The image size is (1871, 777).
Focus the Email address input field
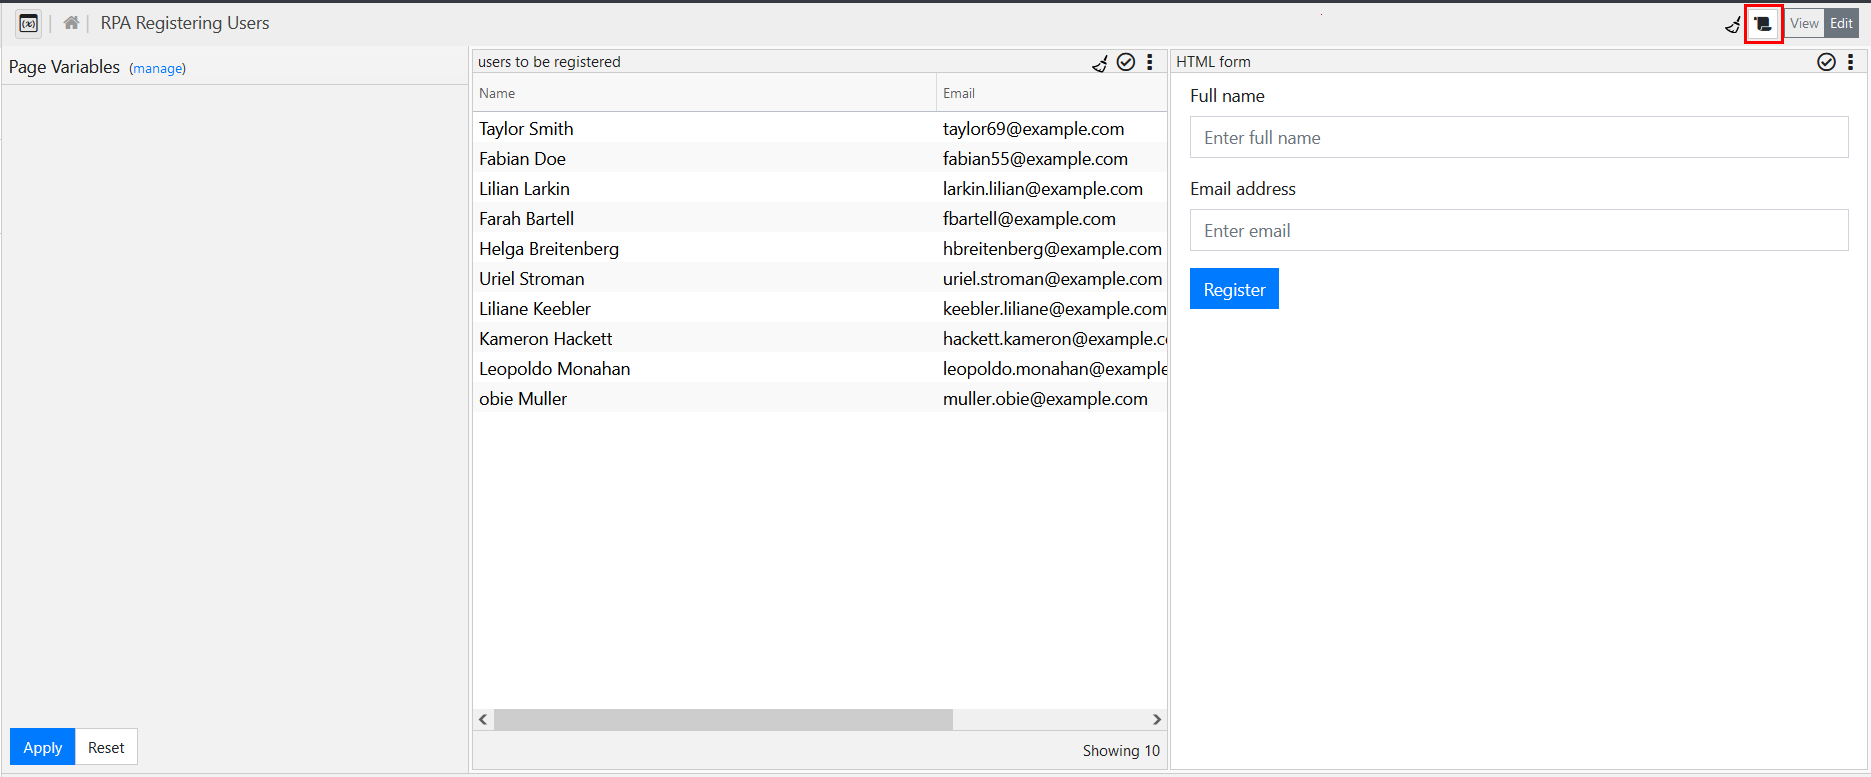tap(1519, 230)
